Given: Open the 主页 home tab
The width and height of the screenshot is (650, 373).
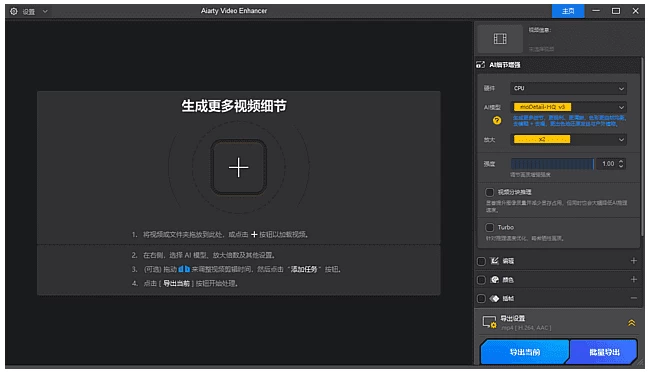Looking at the screenshot, I should tap(568, 11).
